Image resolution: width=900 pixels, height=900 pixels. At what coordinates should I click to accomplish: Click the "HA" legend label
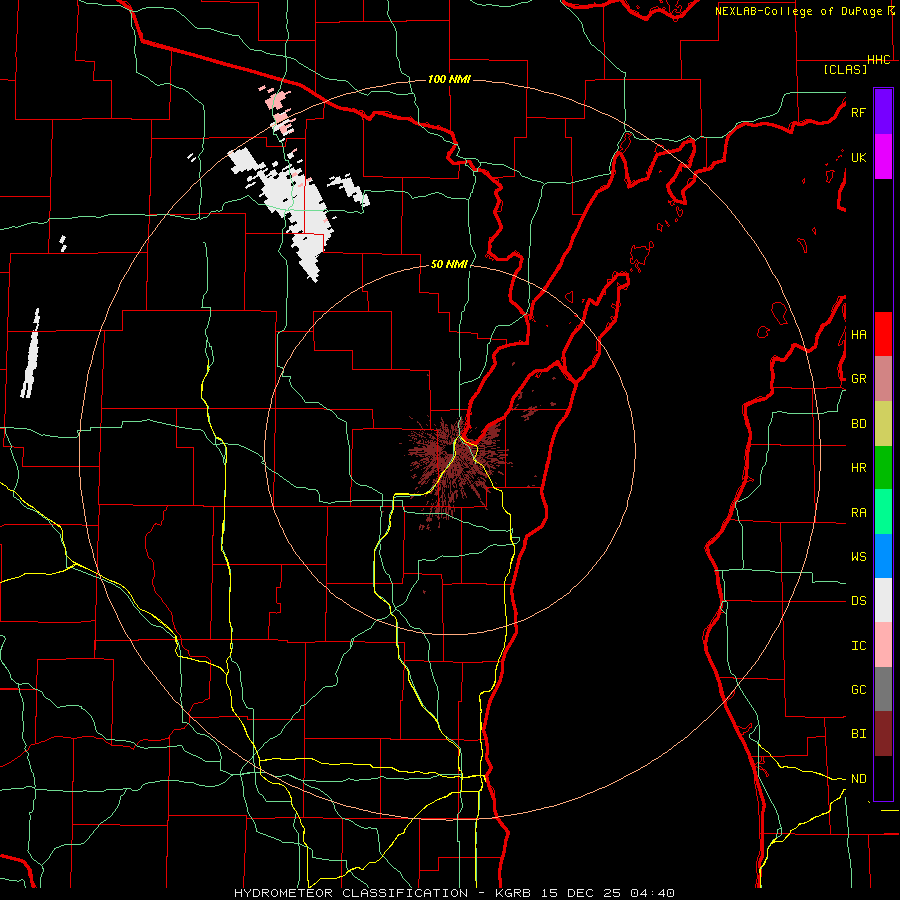pos(858,334)
